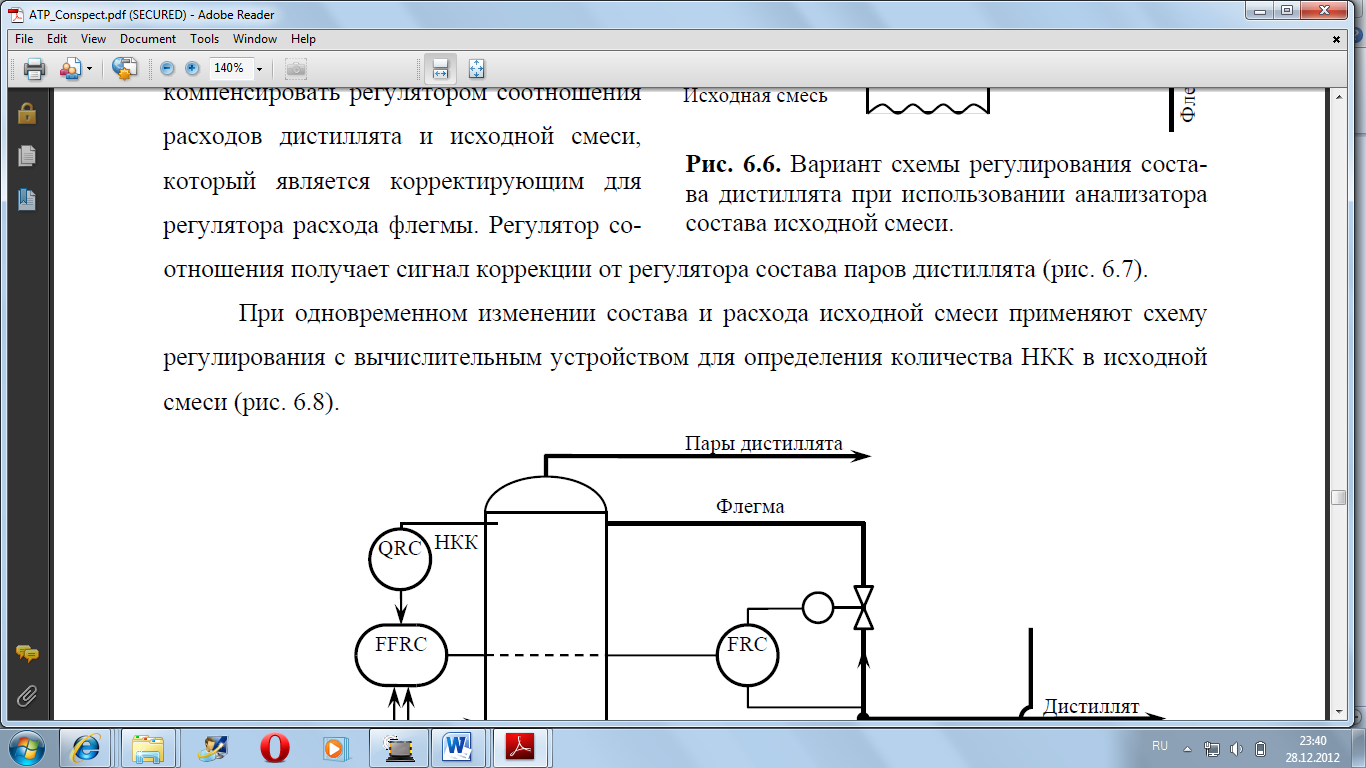Screen dimensions: 1366x768
Task: Zoom in with the plus button
Action: (x=192, y=68)
